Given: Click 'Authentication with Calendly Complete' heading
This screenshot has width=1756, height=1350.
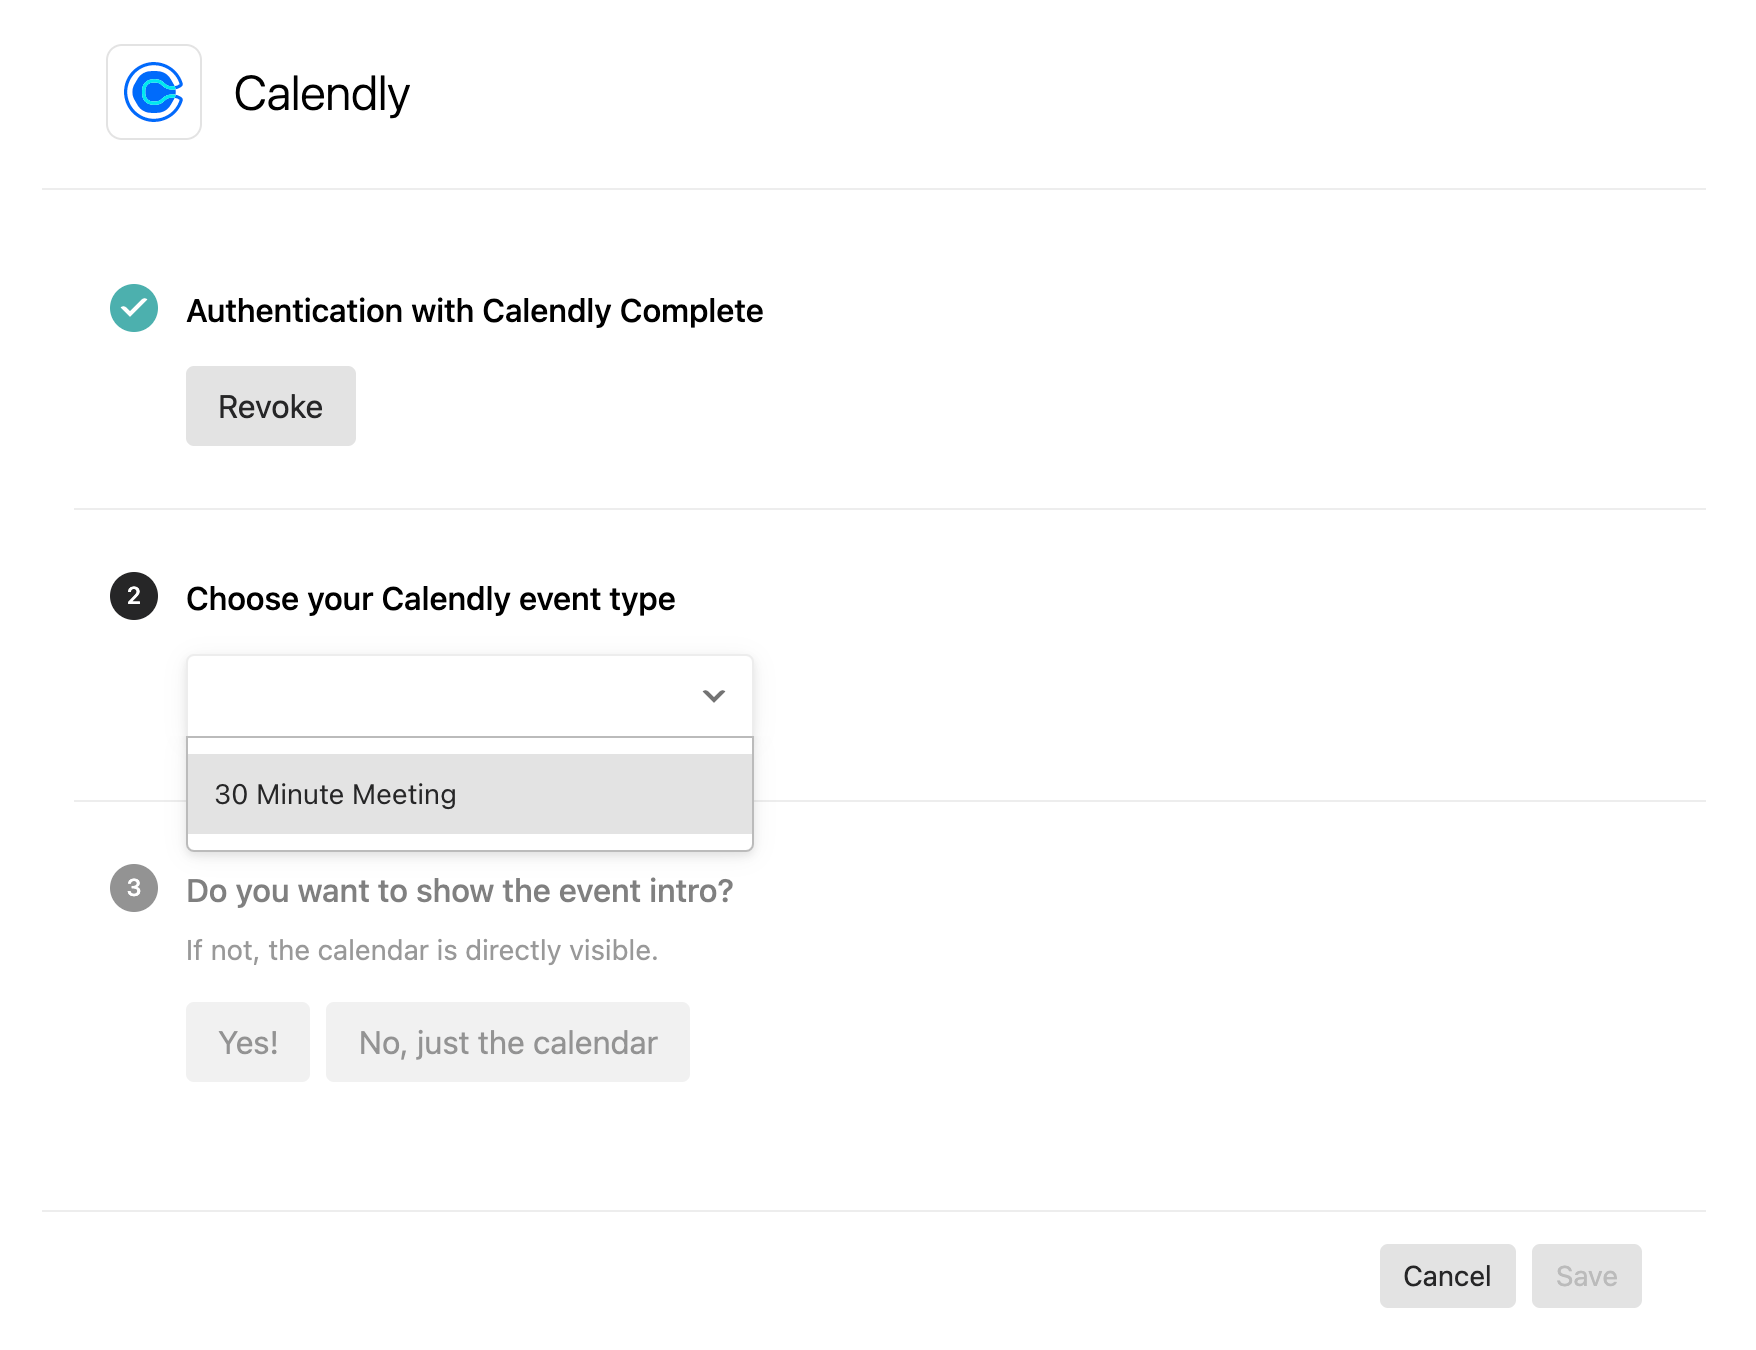Looking at the screenshot, I should pyautogui.click(x=475, y=311).
